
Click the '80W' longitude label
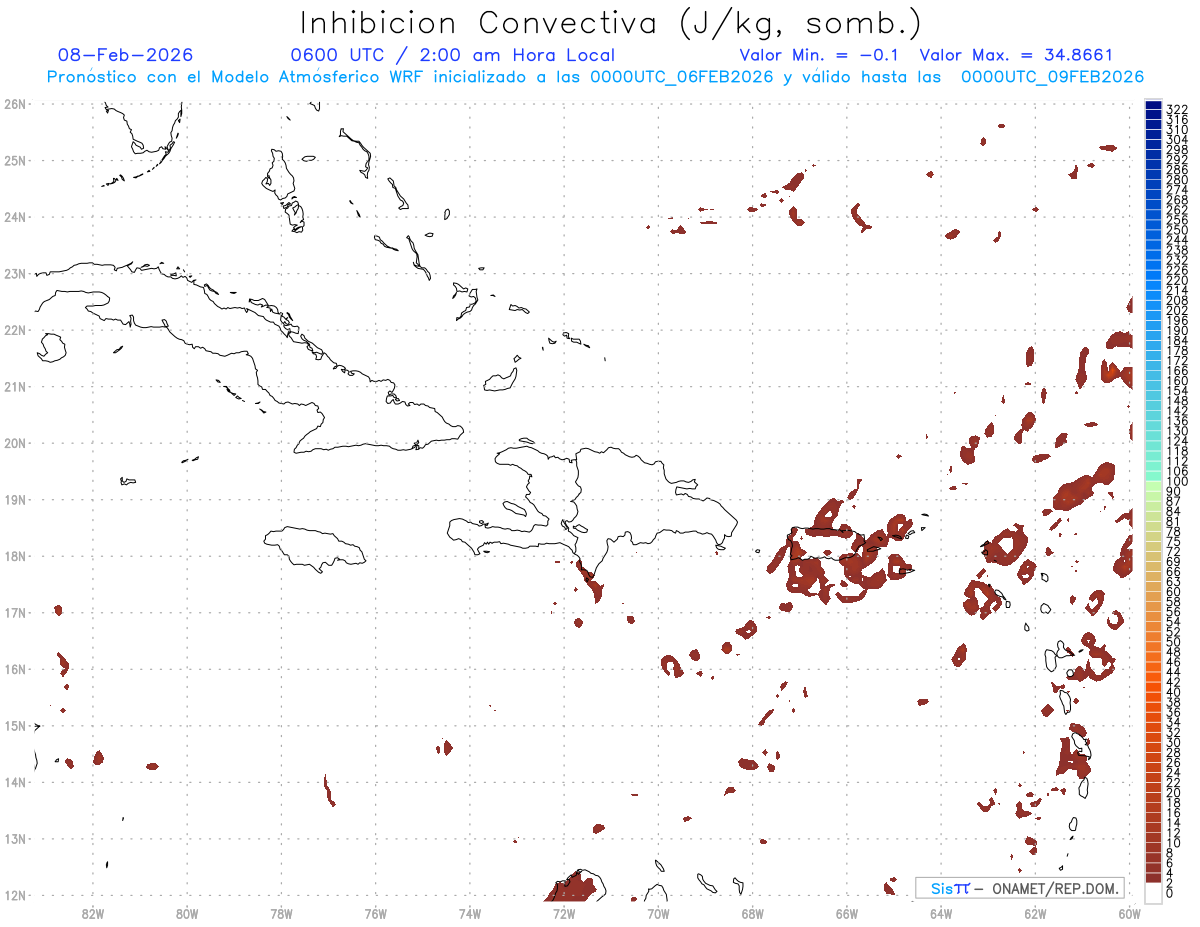click(x=187, y=912)
